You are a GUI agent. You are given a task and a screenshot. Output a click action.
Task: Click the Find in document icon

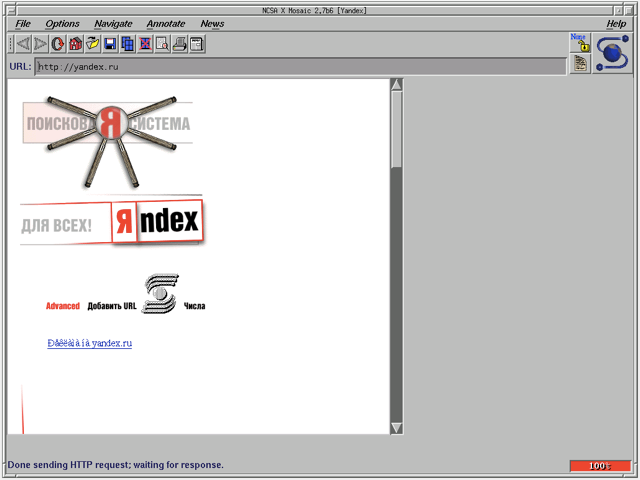tap(162, 44)
